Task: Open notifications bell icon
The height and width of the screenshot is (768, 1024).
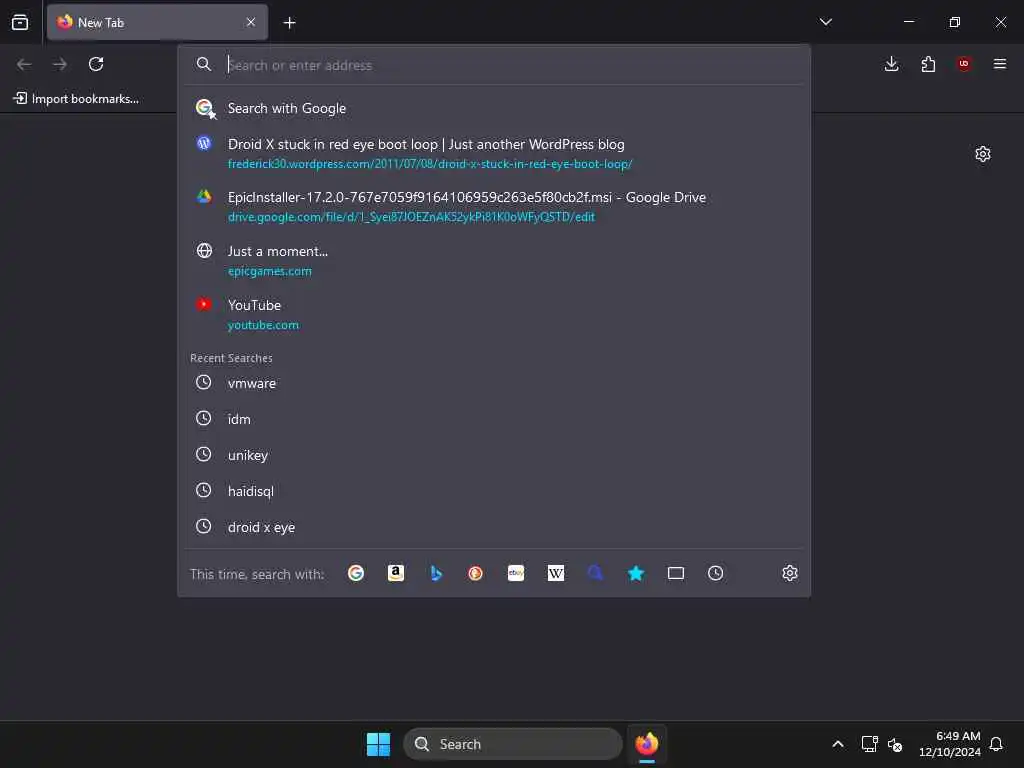Action: pos(996,744)
